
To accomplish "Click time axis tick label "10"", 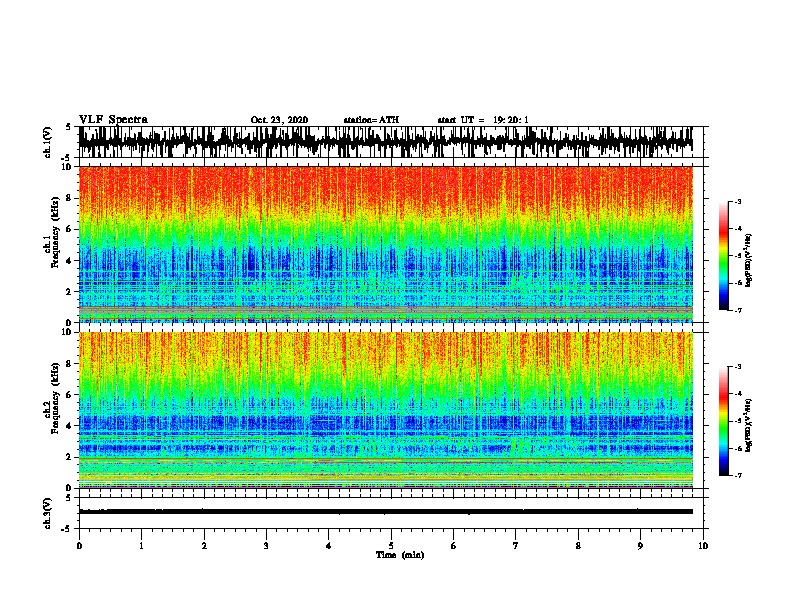I will coord(703,546).
